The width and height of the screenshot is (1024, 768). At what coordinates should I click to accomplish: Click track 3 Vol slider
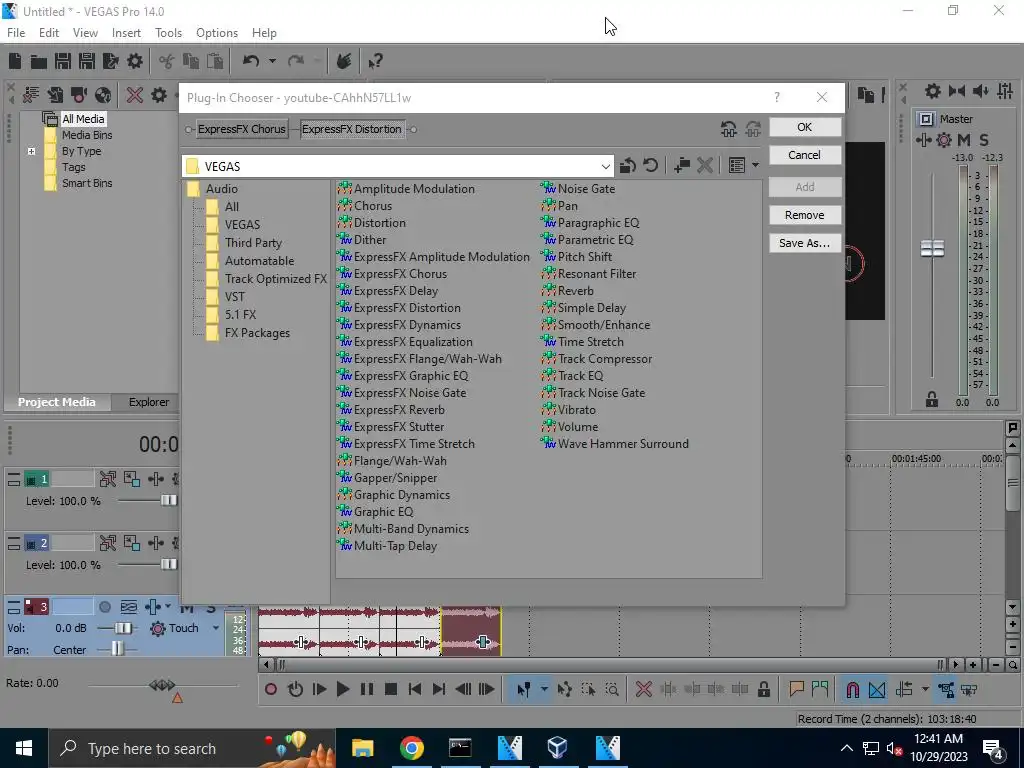(122, 628)
